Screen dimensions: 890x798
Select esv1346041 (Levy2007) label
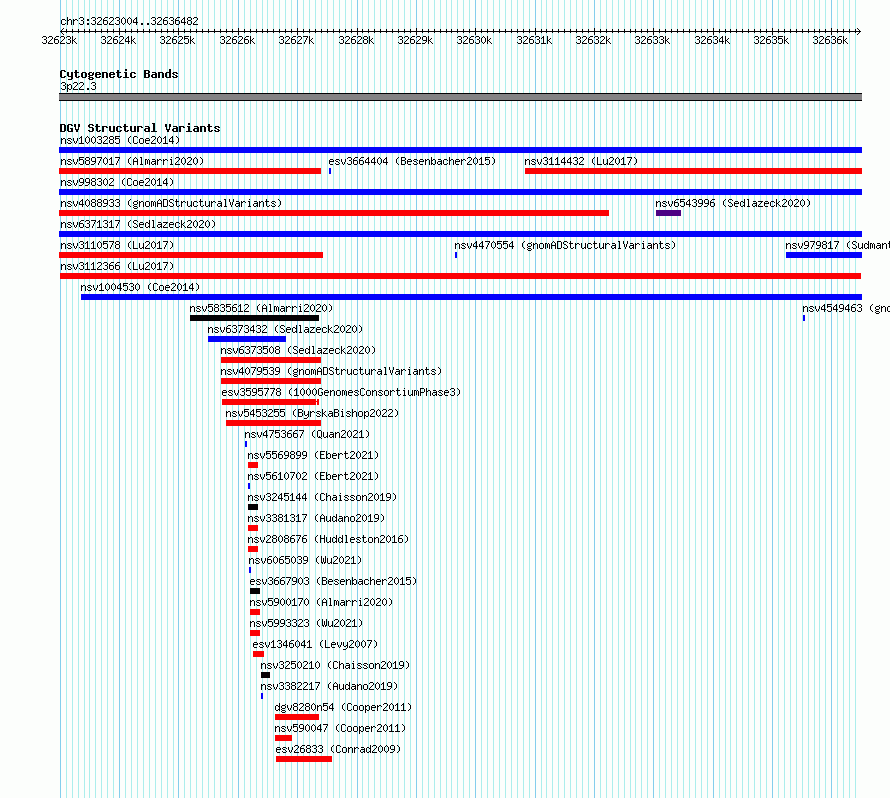pos(315,644)
